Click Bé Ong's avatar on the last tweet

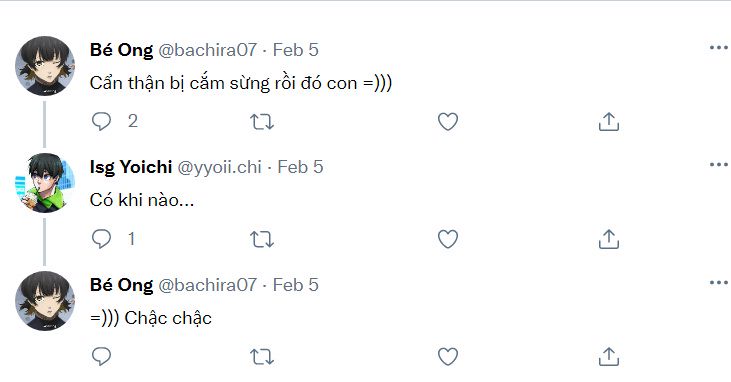point(45,301)
